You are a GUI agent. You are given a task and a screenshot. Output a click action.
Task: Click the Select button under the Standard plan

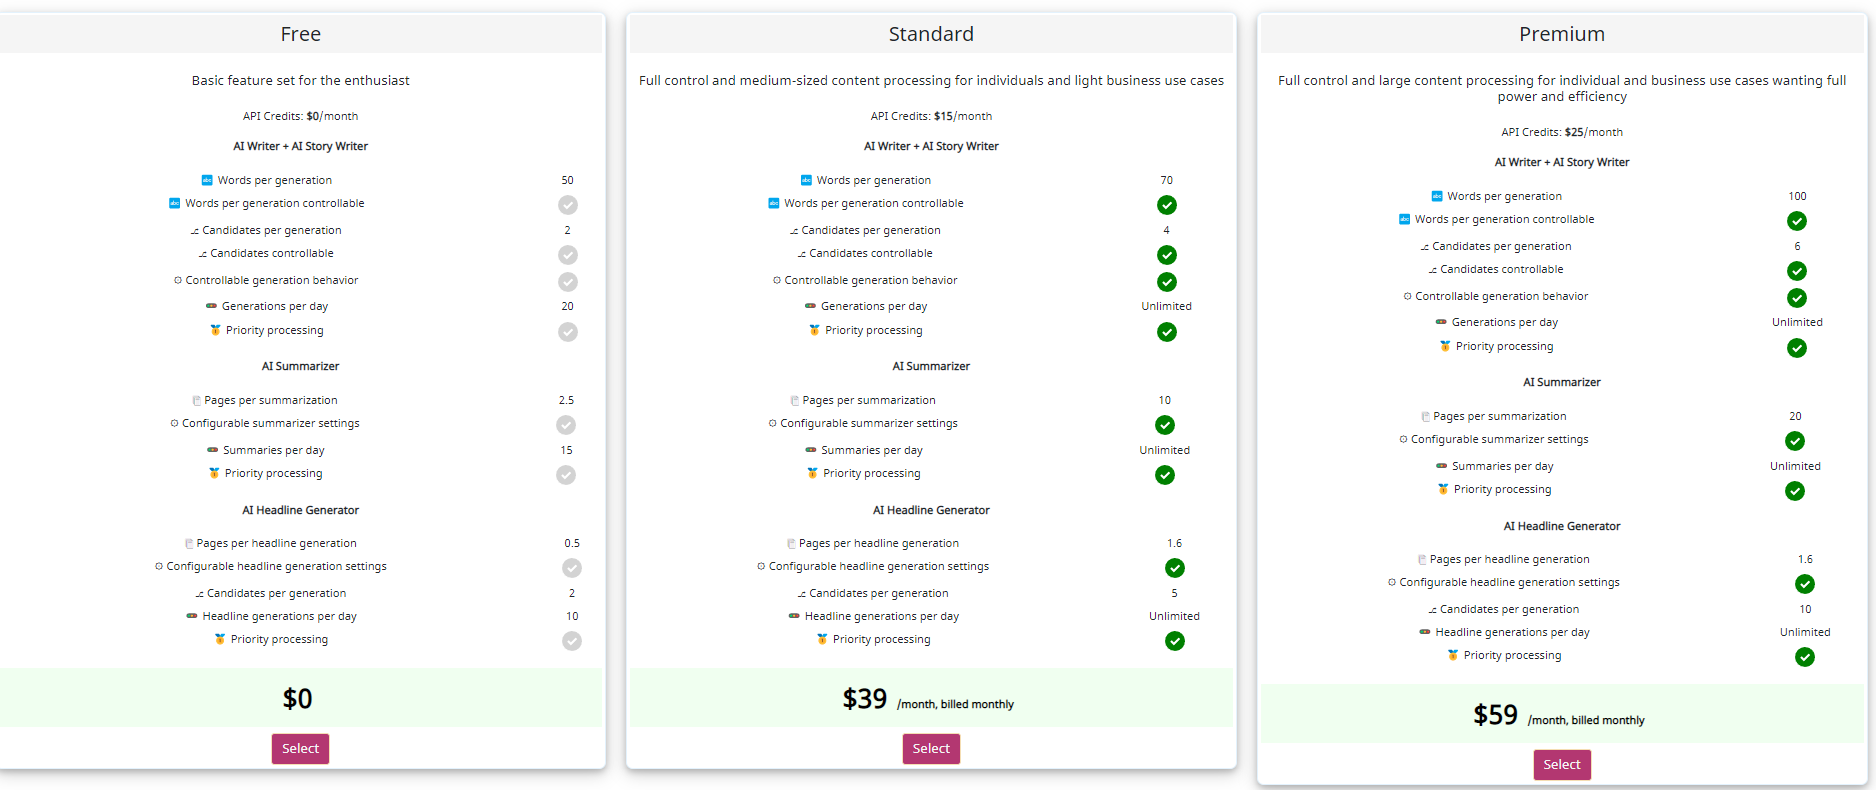[931, 748]
